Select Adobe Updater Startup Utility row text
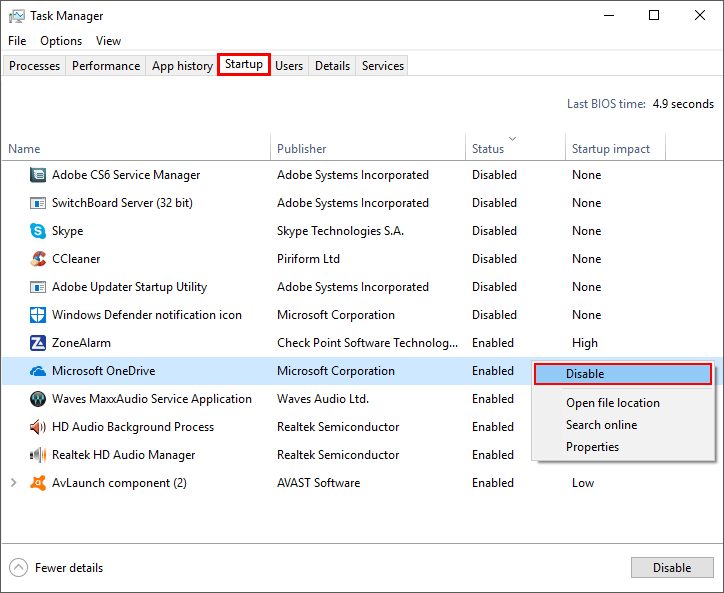 pyautogui.click(x=129, y=287)
